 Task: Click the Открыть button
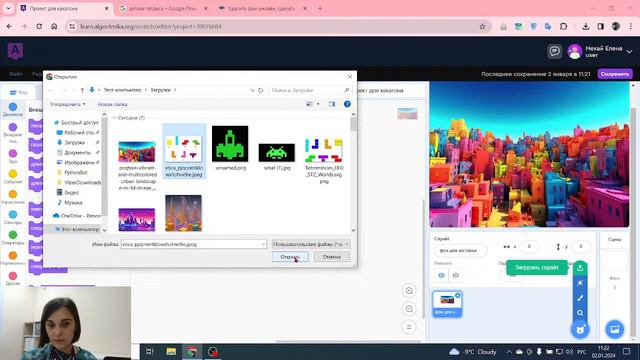(x=290, y=257)
